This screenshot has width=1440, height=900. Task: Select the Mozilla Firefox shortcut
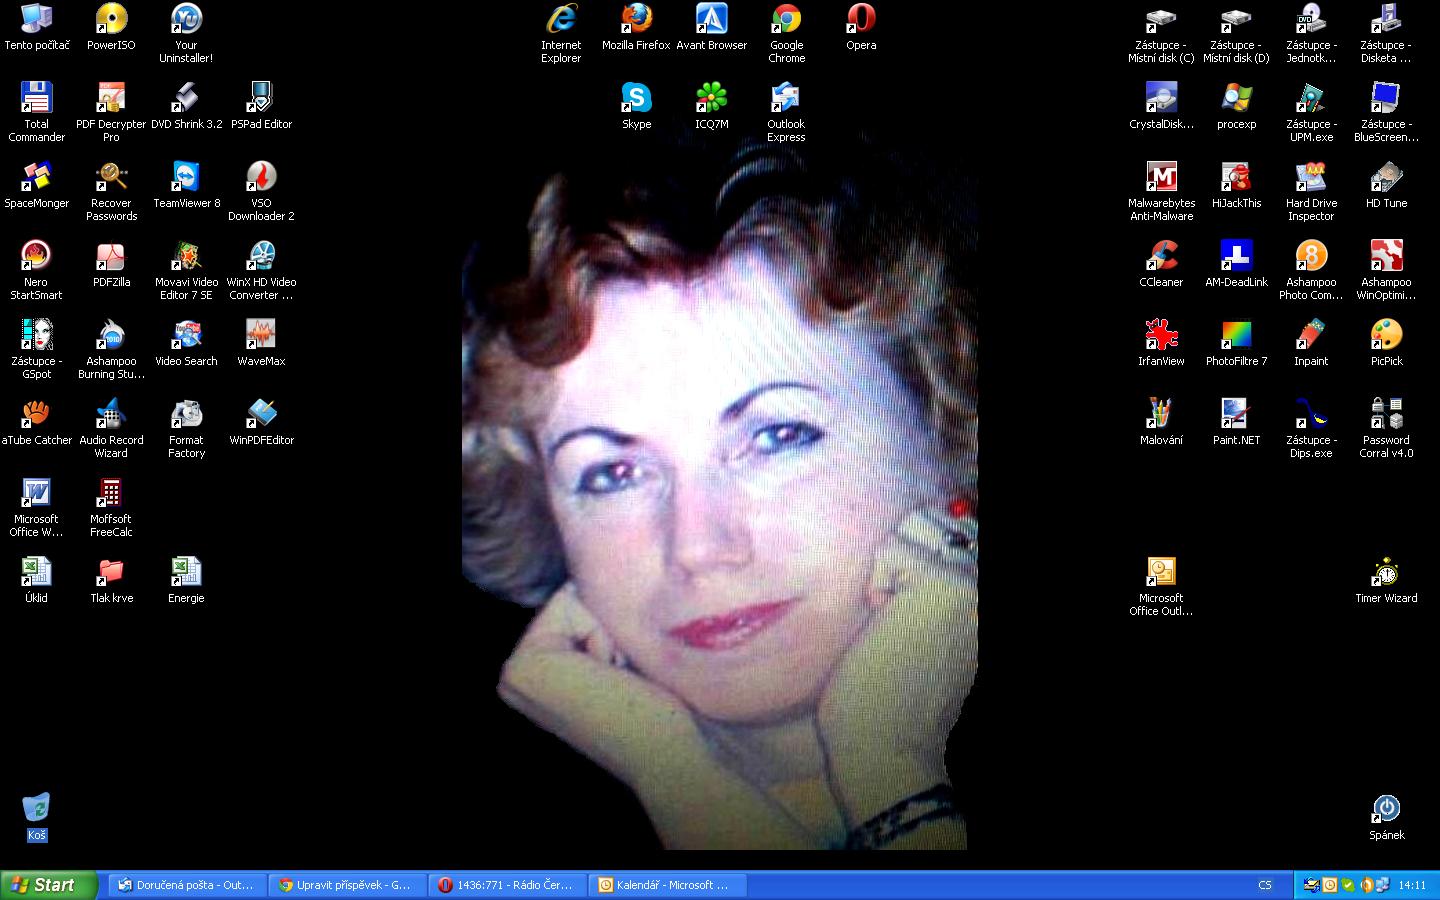coord(636,20)
